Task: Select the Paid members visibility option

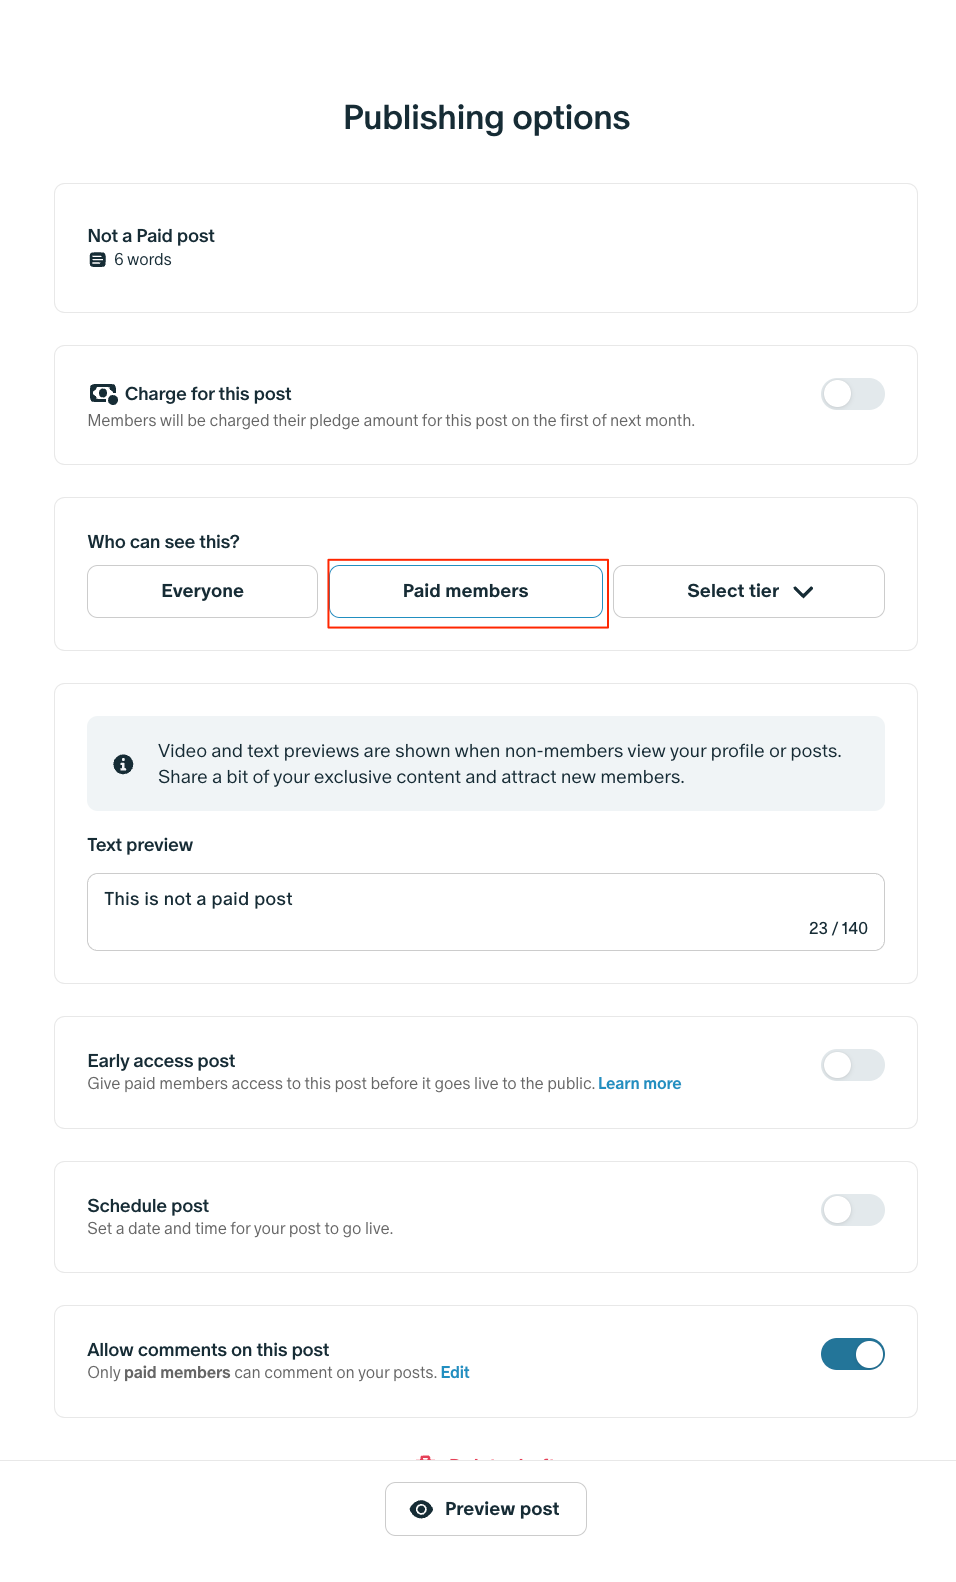Action: click(x=466, y=591)
